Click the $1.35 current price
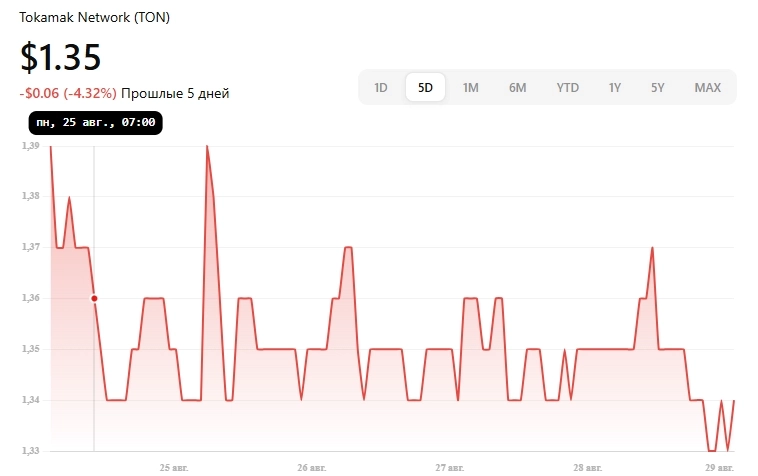This screenshot has width=758, height=476. coord(61,58)
